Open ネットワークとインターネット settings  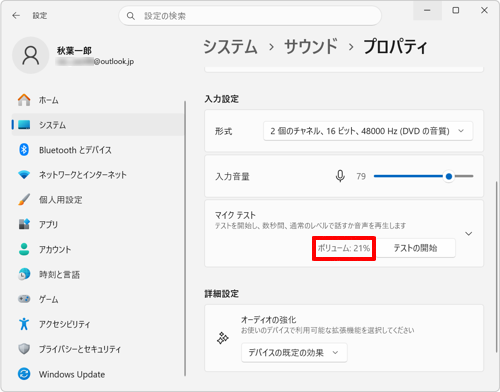tap(98, 174)
